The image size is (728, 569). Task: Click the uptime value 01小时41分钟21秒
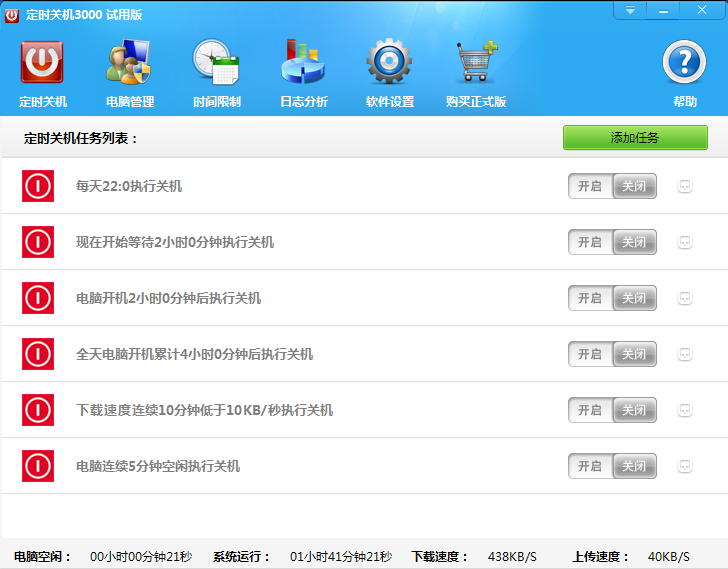341,556
